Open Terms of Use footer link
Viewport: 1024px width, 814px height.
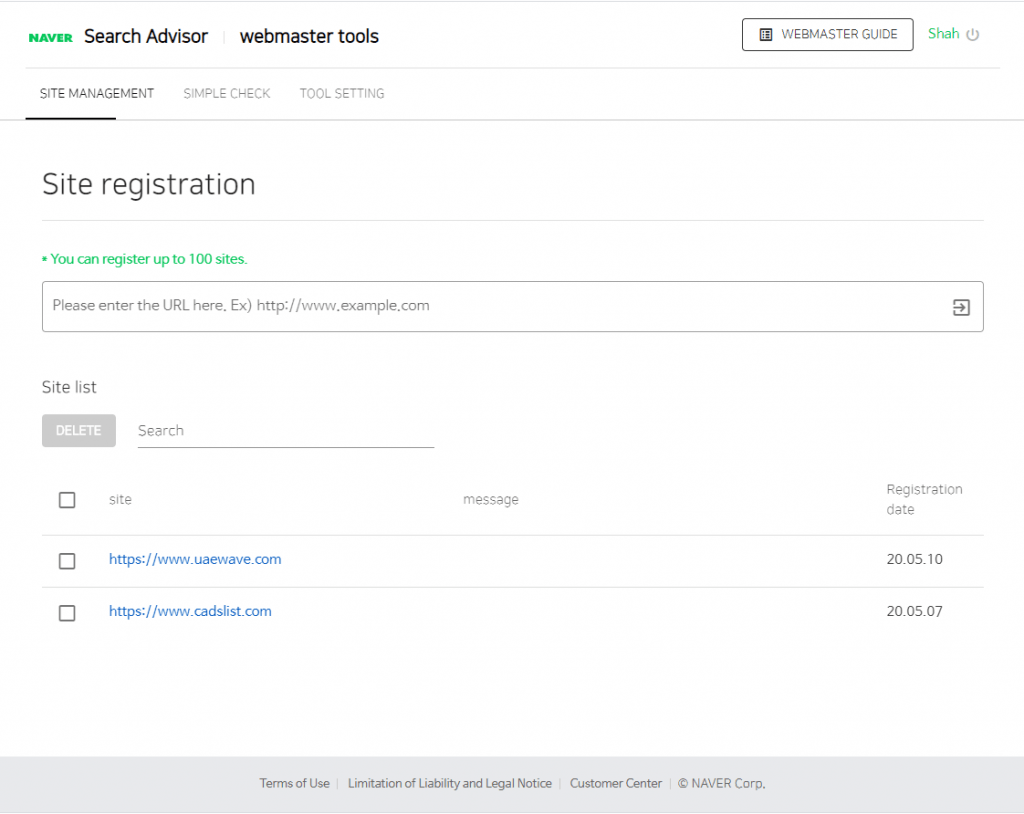pos(294,783)
